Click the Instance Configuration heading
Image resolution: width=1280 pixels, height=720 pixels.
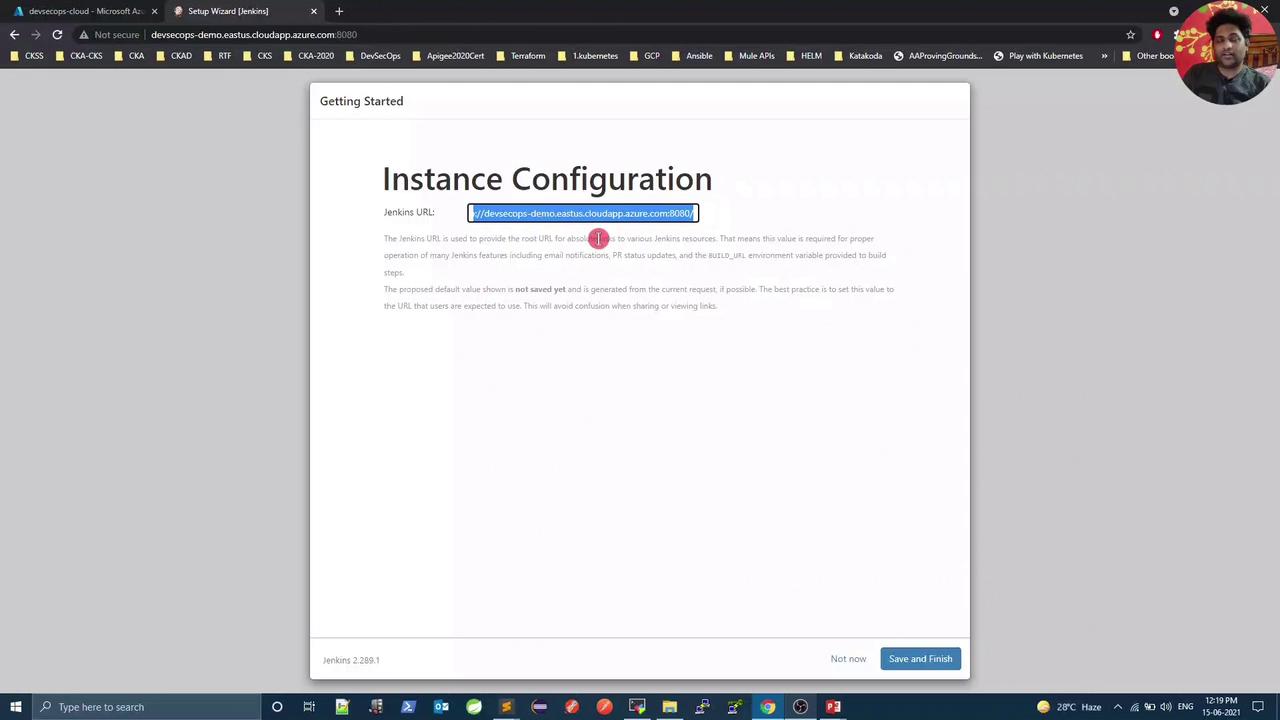point(547,179)
